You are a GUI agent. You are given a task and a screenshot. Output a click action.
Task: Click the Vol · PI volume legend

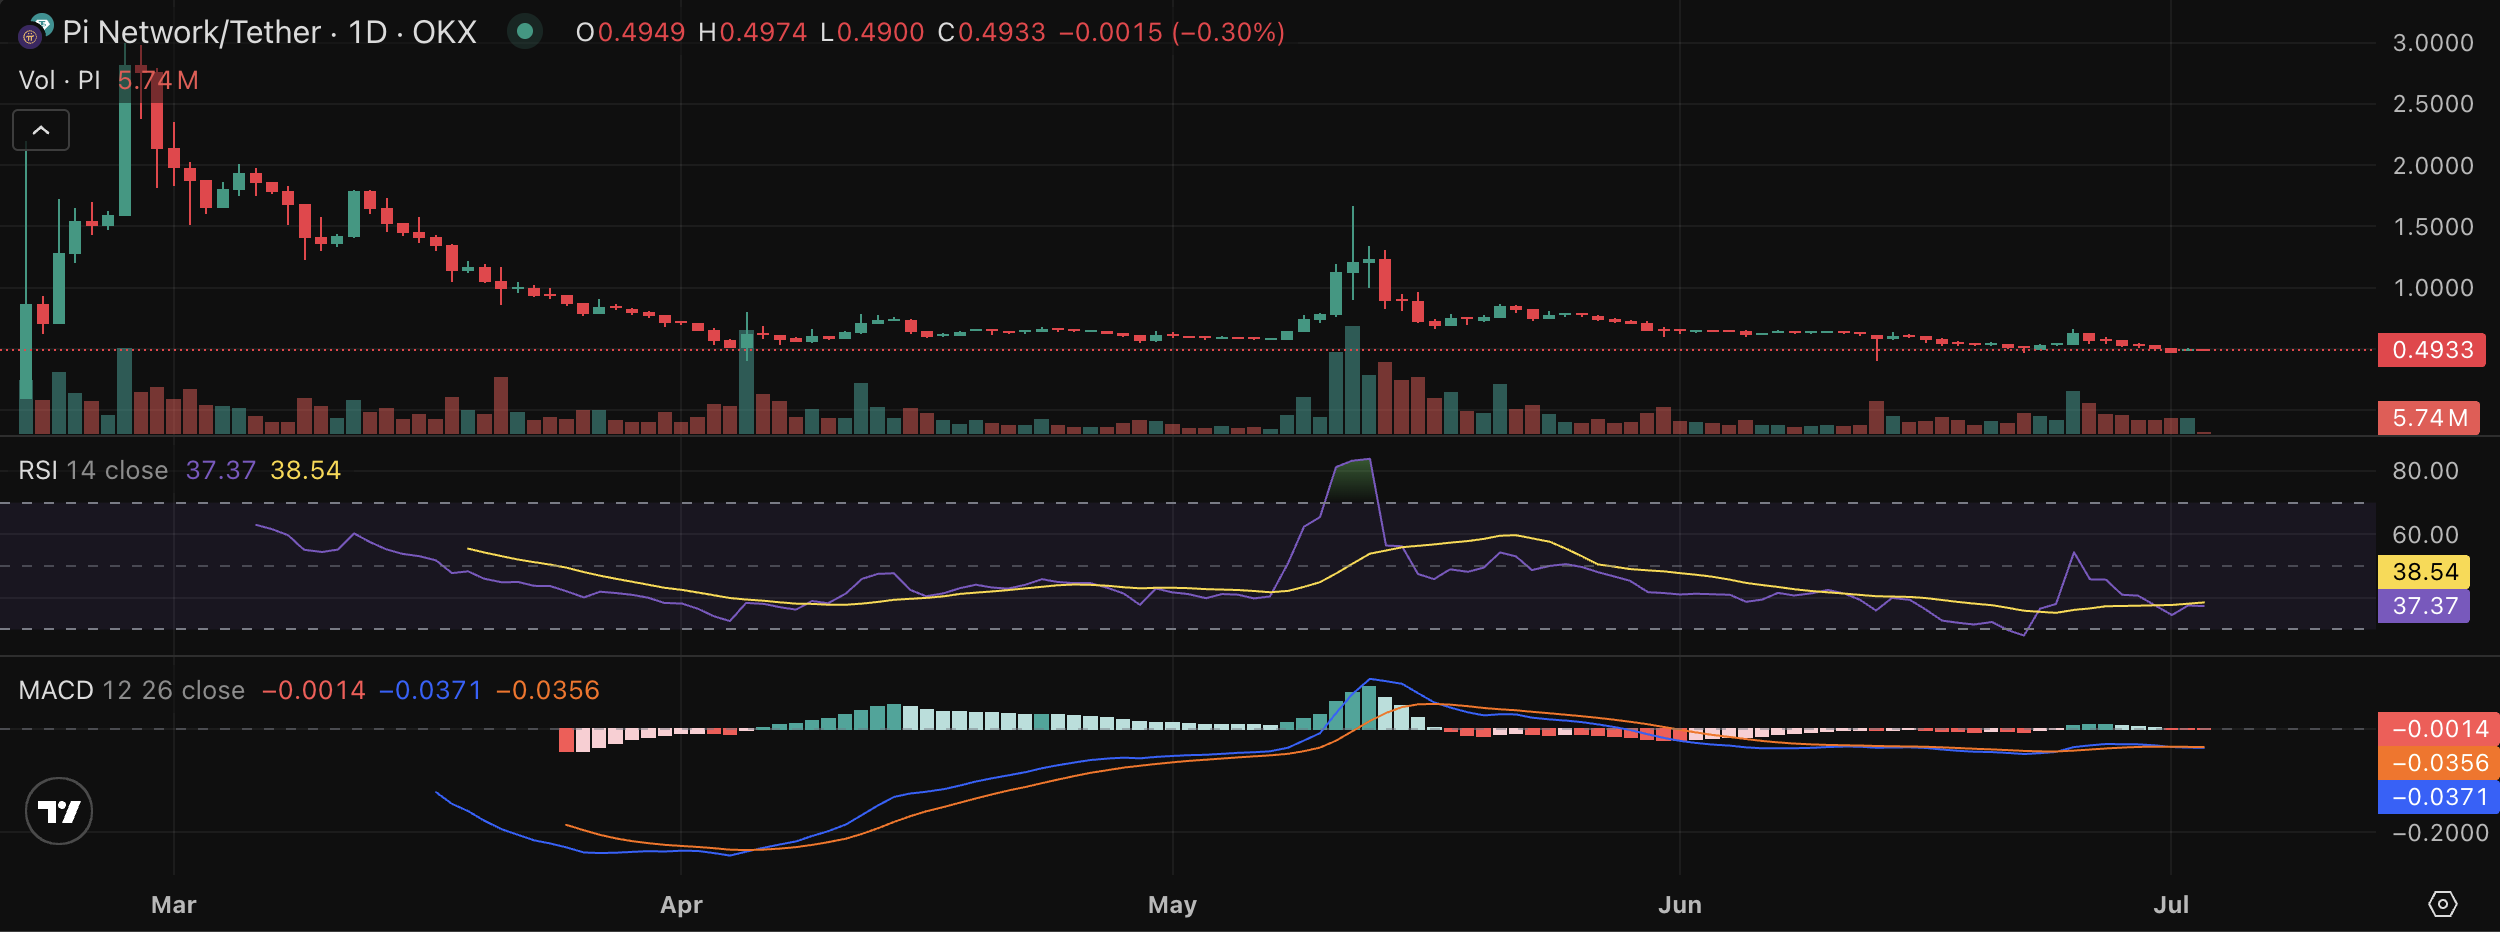coord(59,80)
